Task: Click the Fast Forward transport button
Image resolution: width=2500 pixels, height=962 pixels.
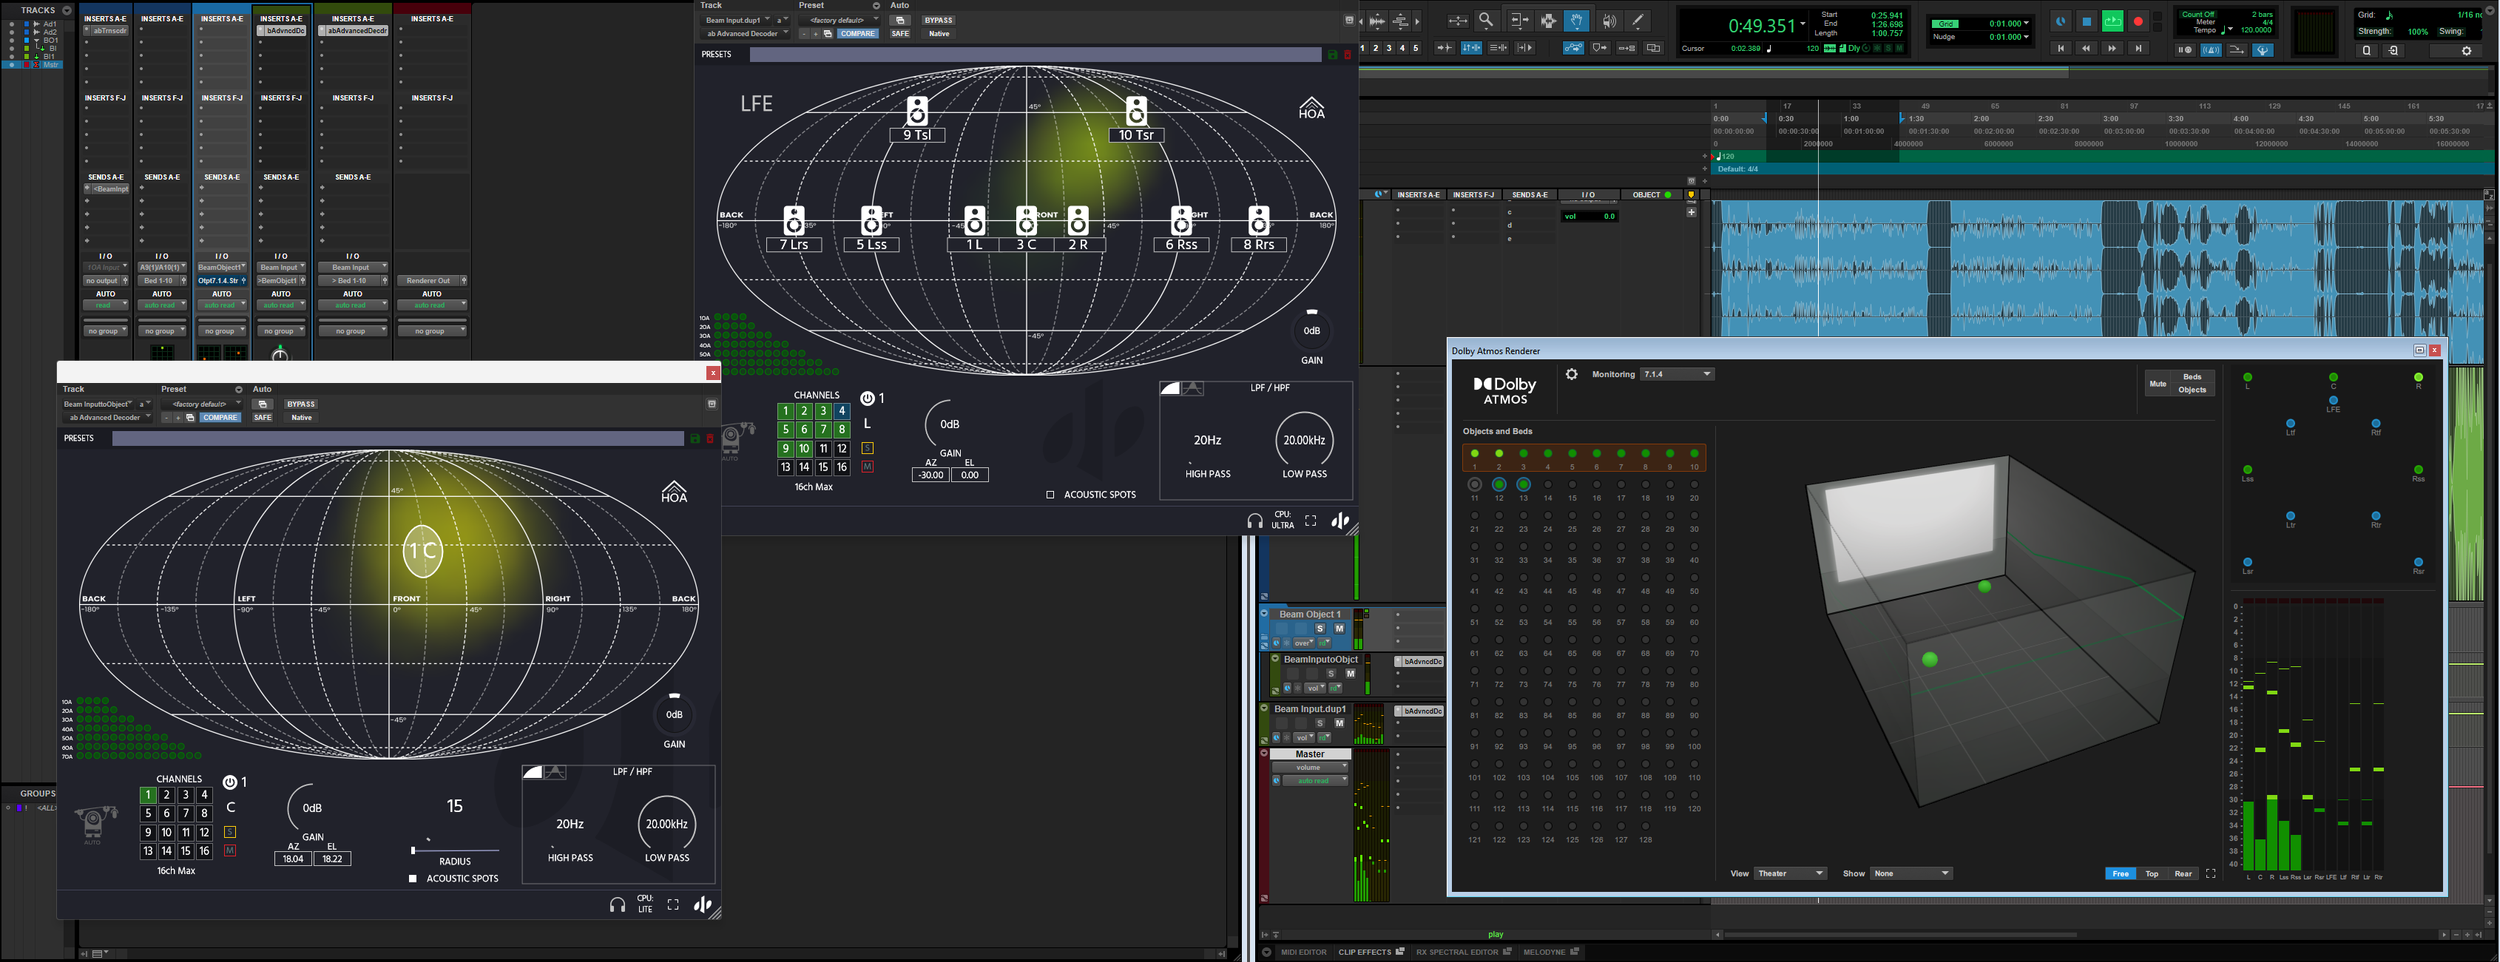Action: [x=2112, y=48]
